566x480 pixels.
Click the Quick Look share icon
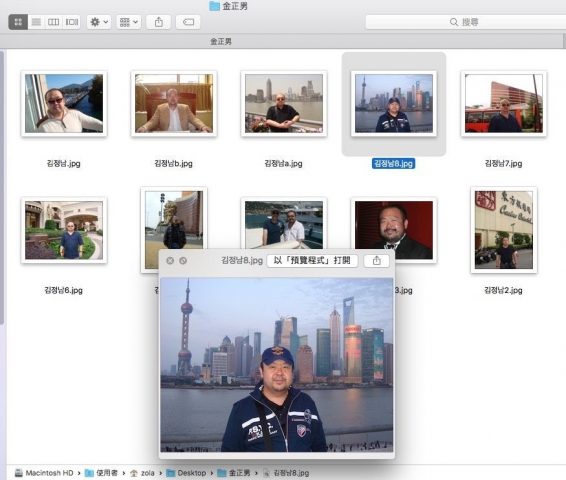point(376,261)
